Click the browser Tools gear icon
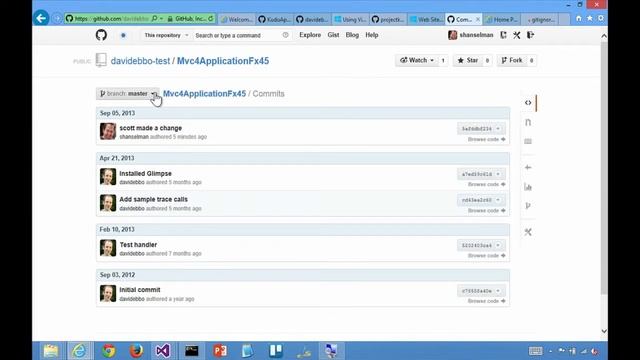This screenshot has width=640, height=360. point(601,18)
